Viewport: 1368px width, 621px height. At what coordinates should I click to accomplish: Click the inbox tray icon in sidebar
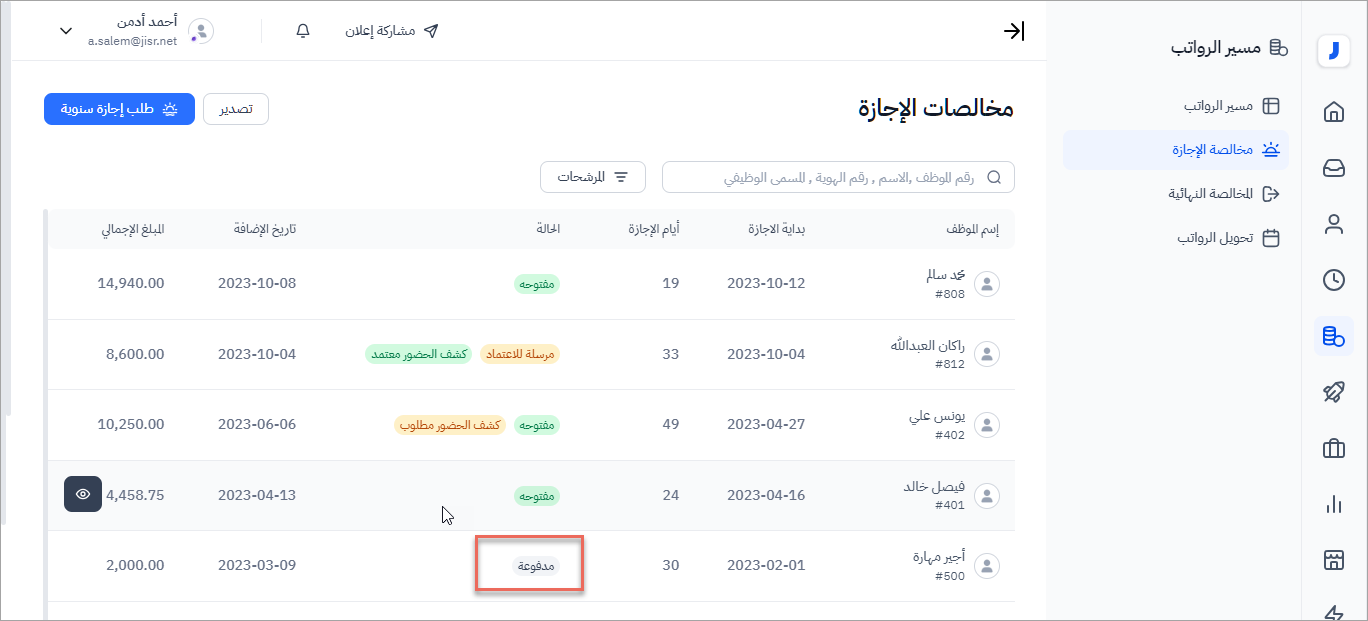coord(1333,168)
